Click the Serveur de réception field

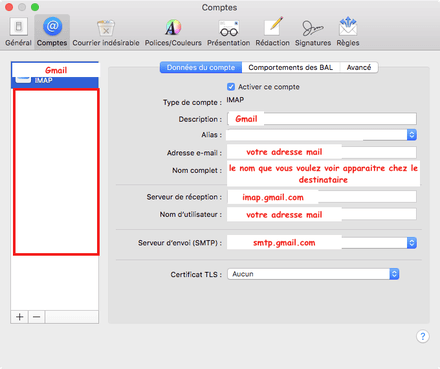(322, 197)
